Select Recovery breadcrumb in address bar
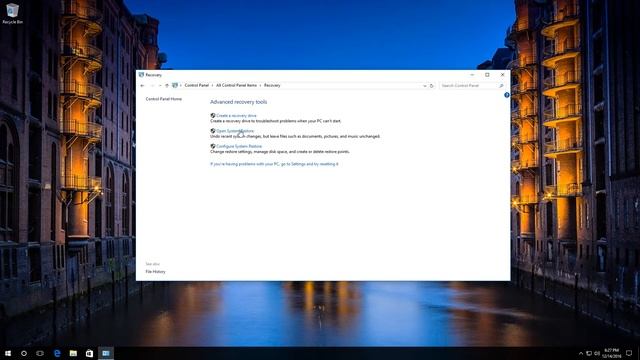This screenshot has width=640, height=360. (272, 86)
